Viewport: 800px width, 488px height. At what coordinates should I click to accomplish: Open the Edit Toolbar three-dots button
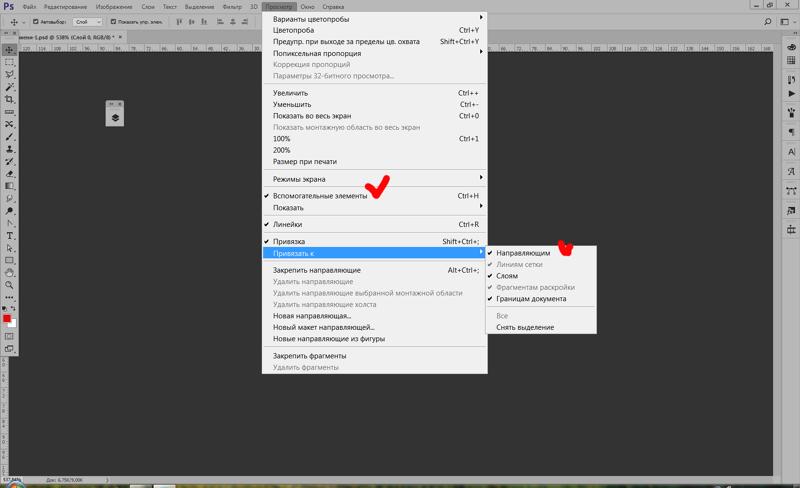coord(9,297)
